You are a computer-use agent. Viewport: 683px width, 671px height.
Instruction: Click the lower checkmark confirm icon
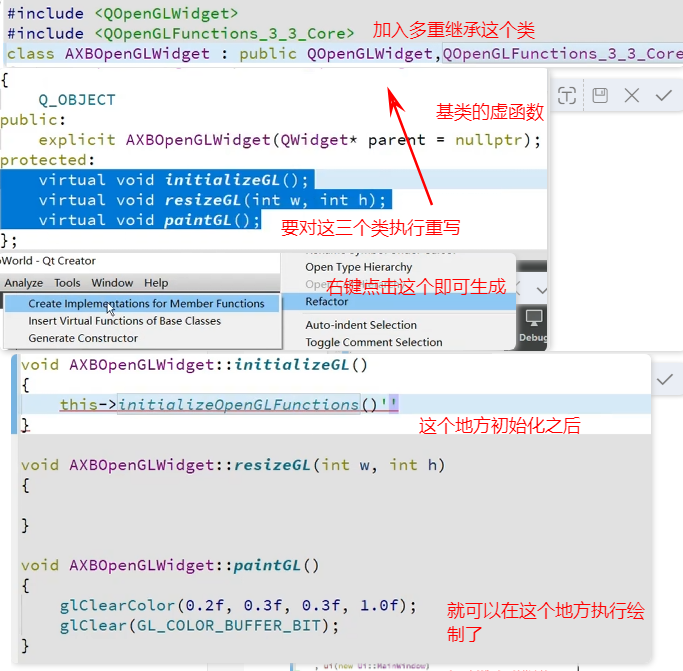click(x=664, y=379)
